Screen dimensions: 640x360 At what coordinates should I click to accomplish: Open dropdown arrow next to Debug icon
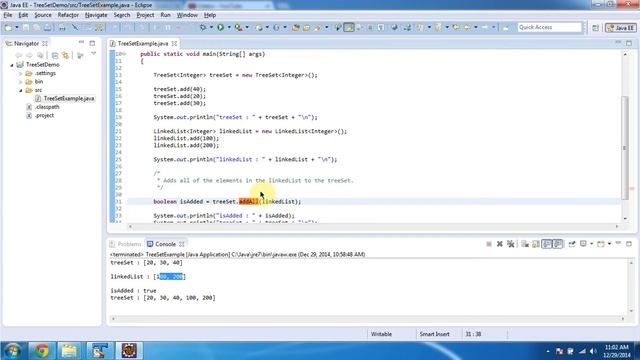point(211,27)
